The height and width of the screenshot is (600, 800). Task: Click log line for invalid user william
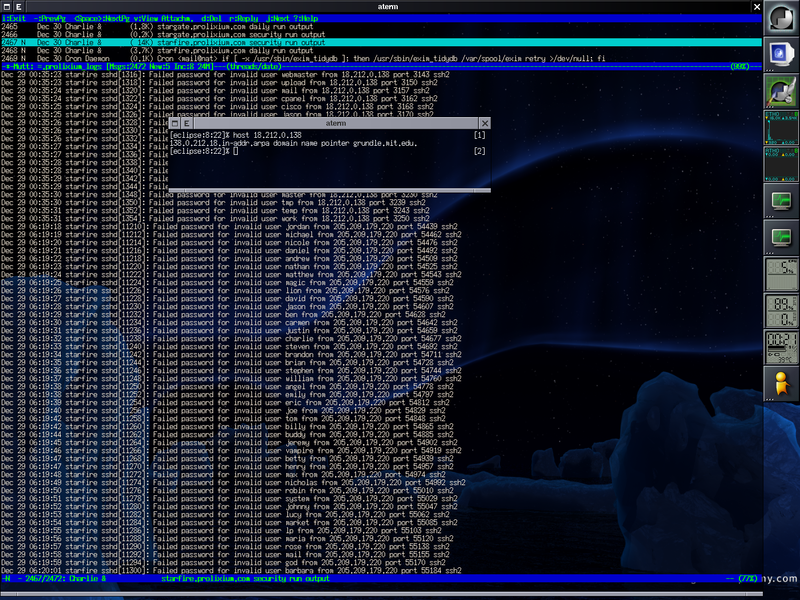coord(232,379)
